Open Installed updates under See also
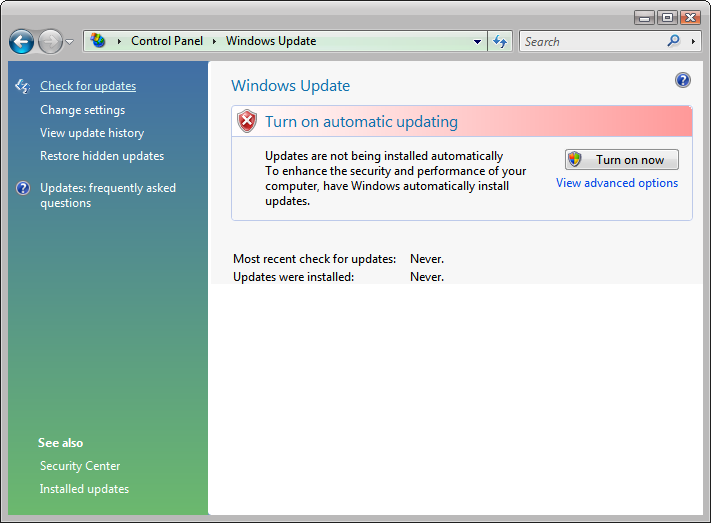The width and height of the screenshot is (711, 523). pos(84,489)
